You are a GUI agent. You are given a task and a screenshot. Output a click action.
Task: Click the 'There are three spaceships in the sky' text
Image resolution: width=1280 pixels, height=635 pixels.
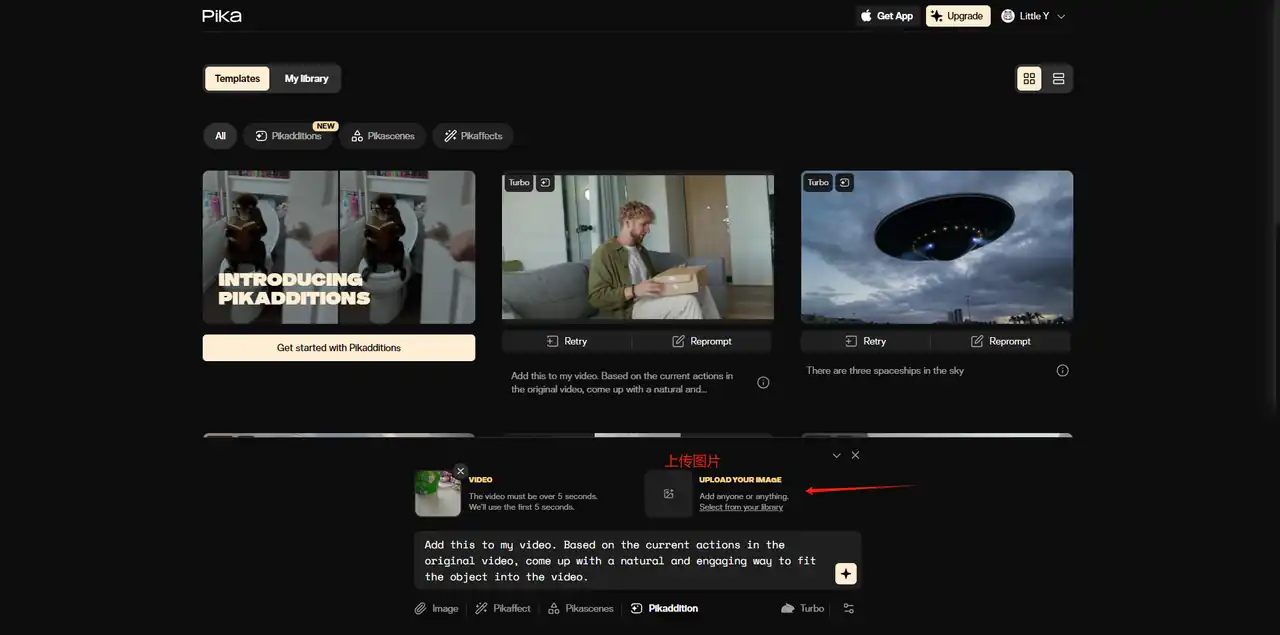(885, 371)
